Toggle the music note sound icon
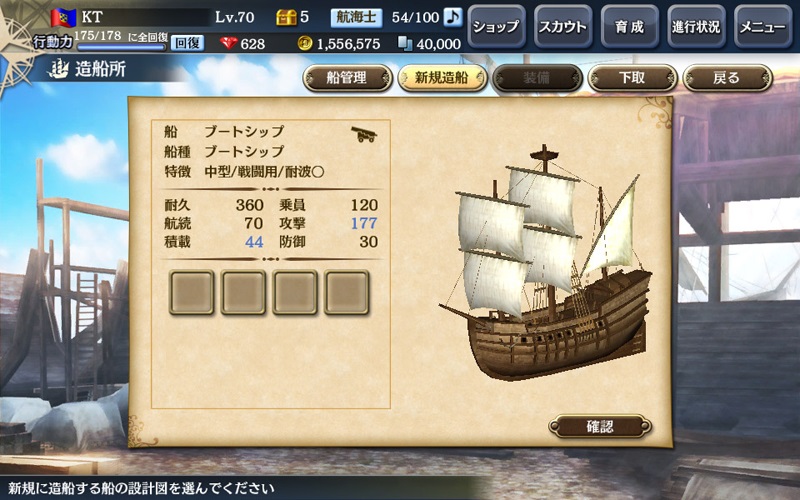Screen dimensions: 800x500 (x=452, y=17)
